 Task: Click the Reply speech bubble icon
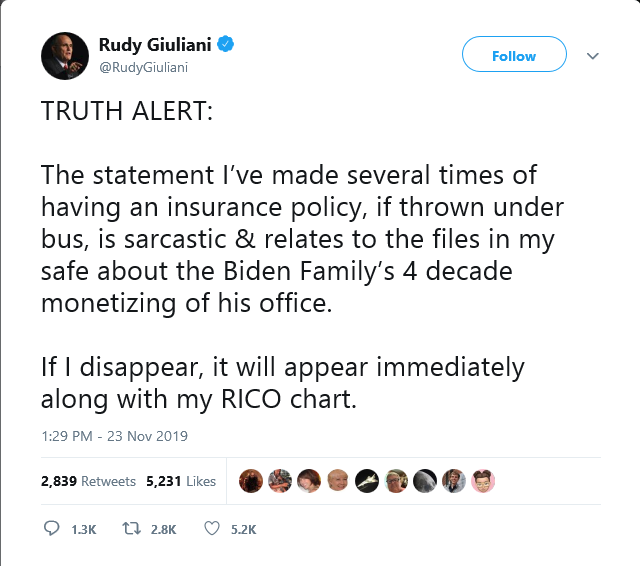coord(53,529)
